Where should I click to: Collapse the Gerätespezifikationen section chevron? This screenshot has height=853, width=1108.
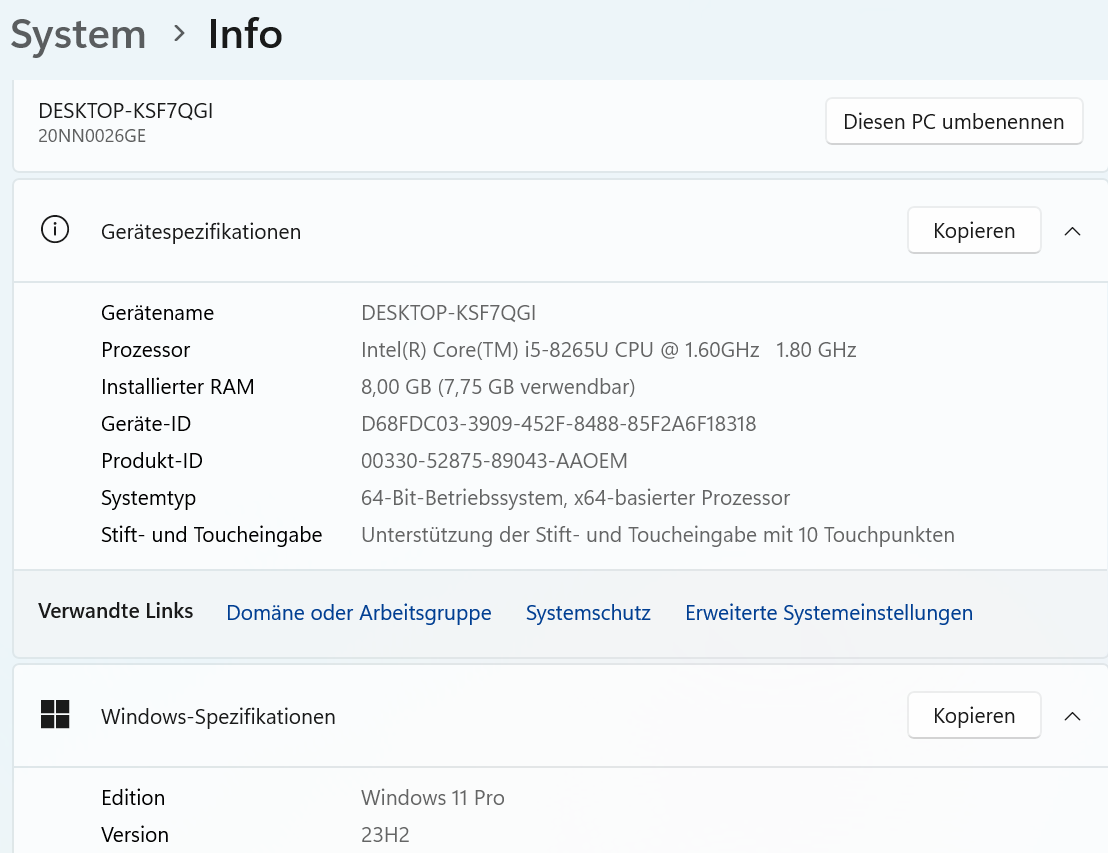click(1072, 231)
